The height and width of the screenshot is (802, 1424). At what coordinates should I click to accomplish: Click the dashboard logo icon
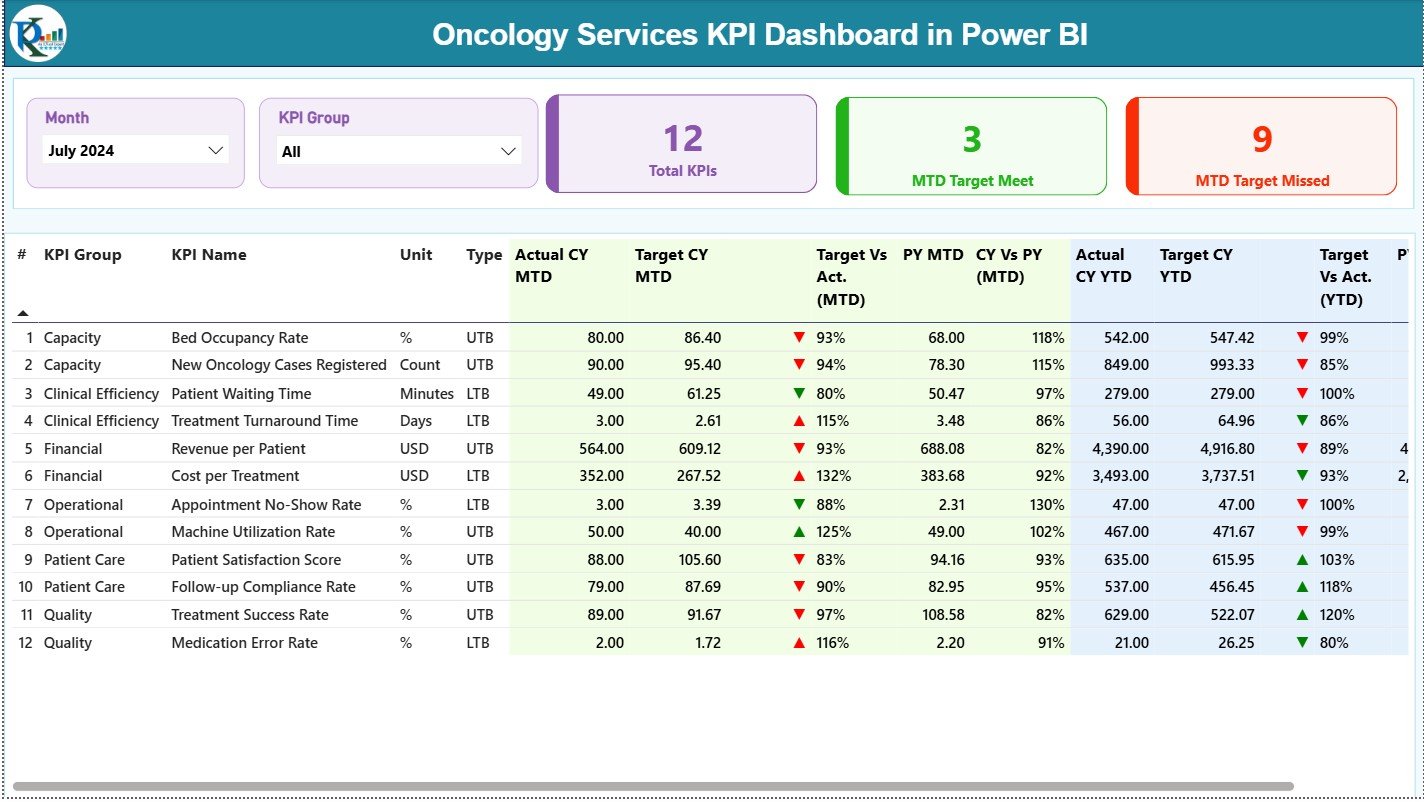point(37,34)
